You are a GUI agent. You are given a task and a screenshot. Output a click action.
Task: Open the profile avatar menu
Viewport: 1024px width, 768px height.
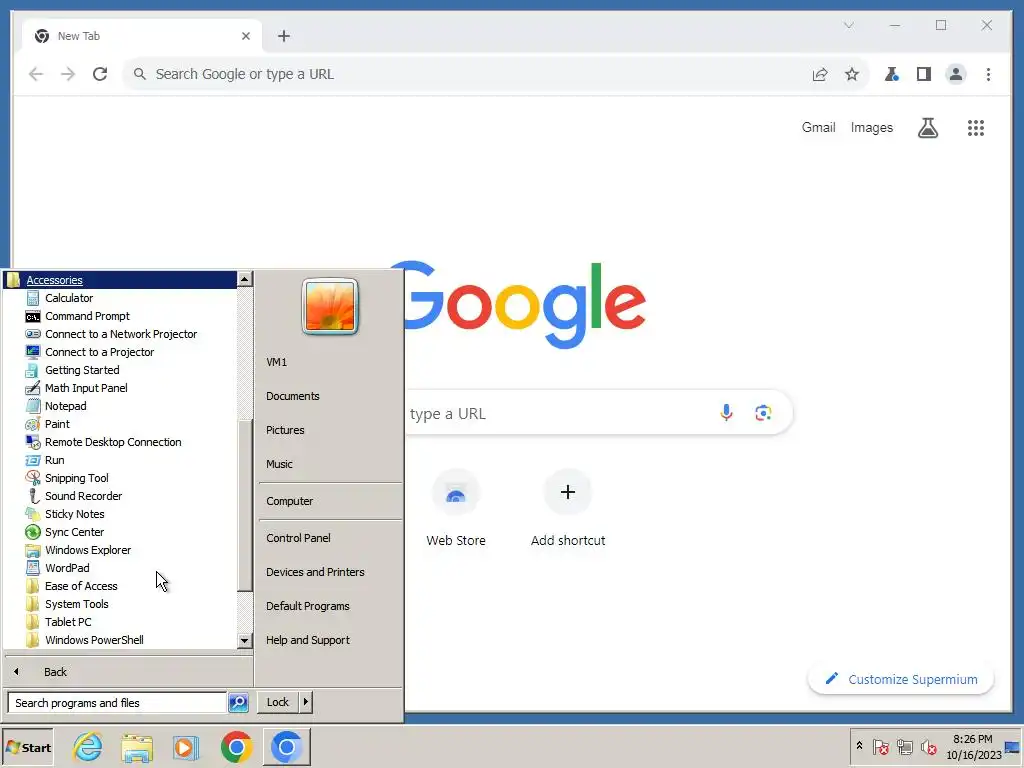point(955,74)
